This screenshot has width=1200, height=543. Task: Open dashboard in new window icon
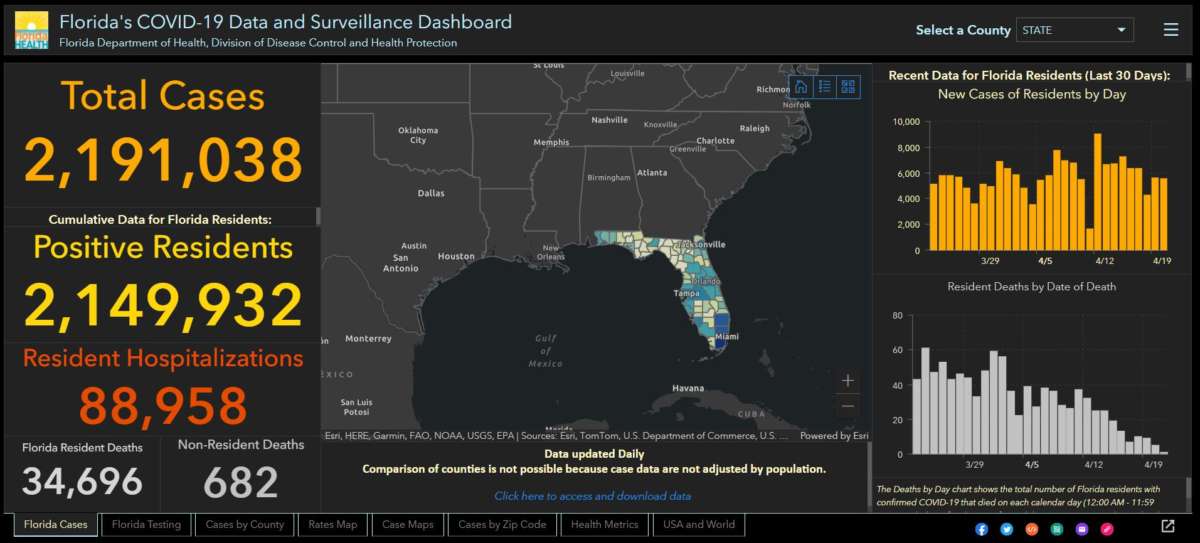point(1167,526)
